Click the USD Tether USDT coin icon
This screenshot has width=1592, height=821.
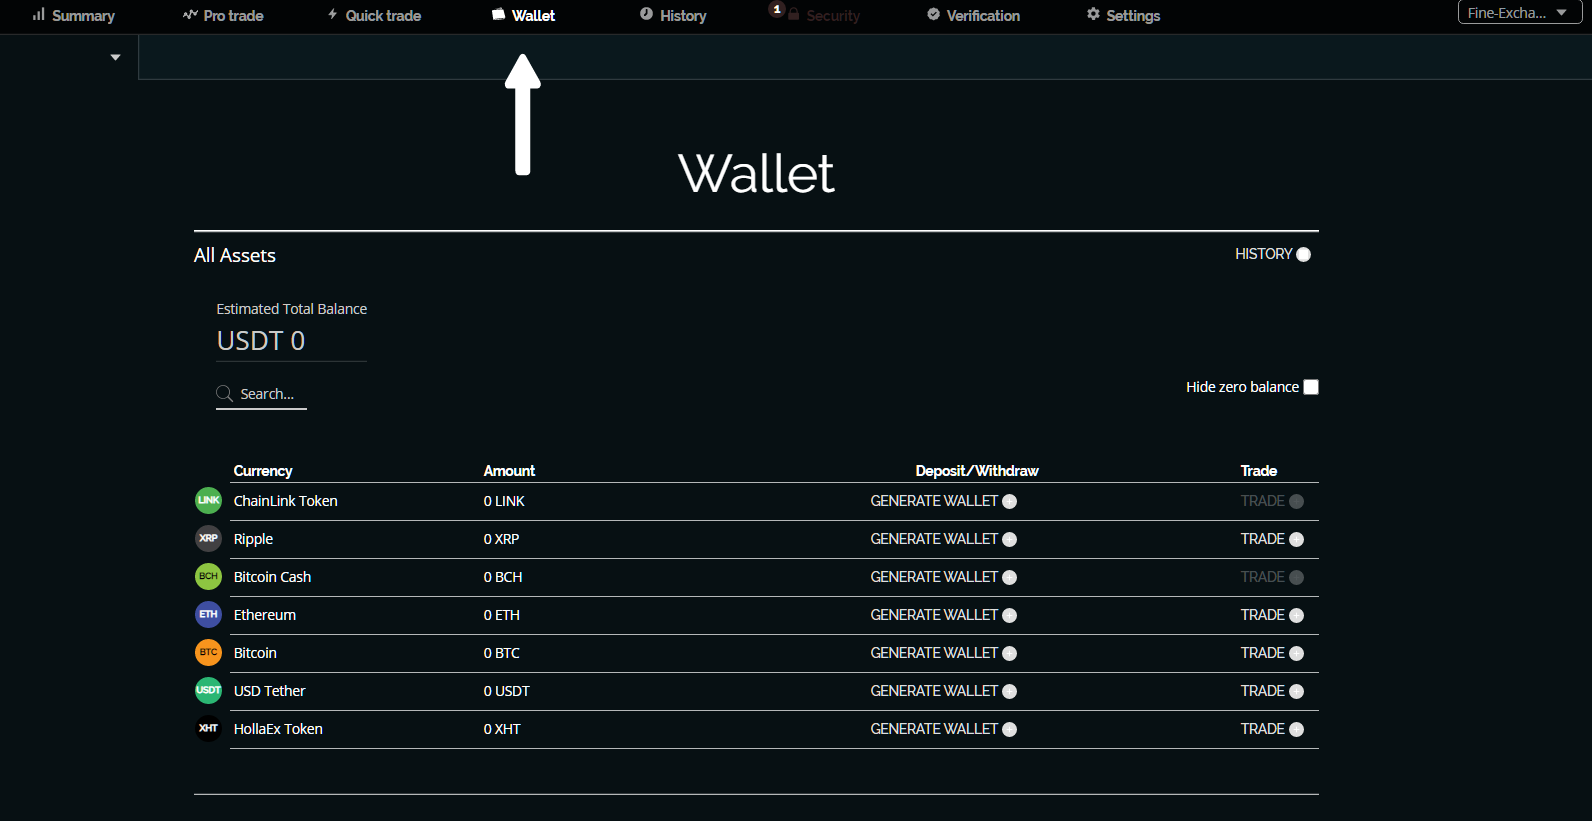pyautogui.click(x=208, y=690)
